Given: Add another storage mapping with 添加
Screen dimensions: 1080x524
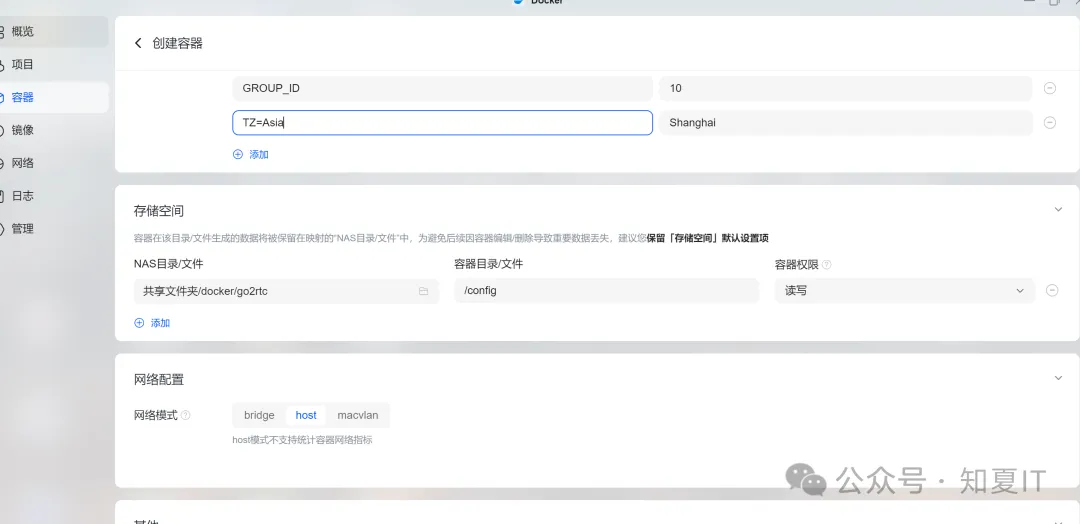Looking at the screenshot, I should (152, 323).
